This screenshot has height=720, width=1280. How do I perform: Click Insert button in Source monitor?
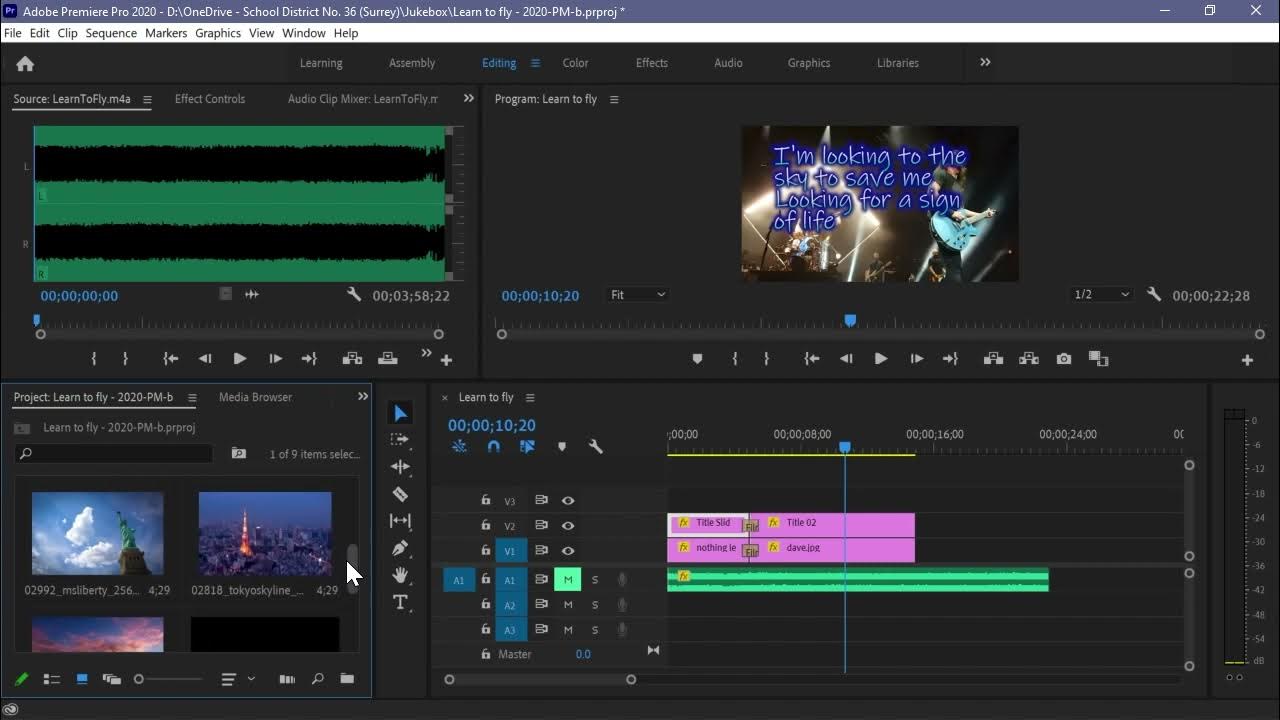point(352,359)
